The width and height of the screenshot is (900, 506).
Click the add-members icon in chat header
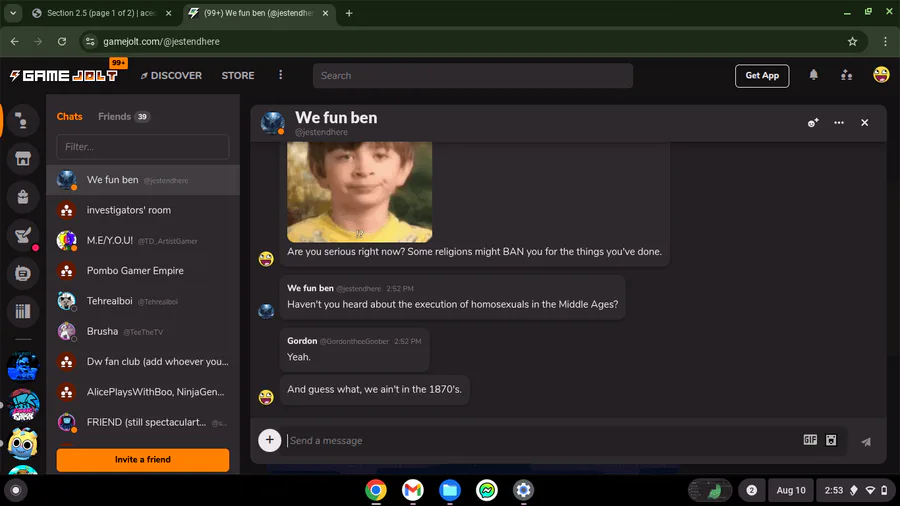(x=813, y=123)
